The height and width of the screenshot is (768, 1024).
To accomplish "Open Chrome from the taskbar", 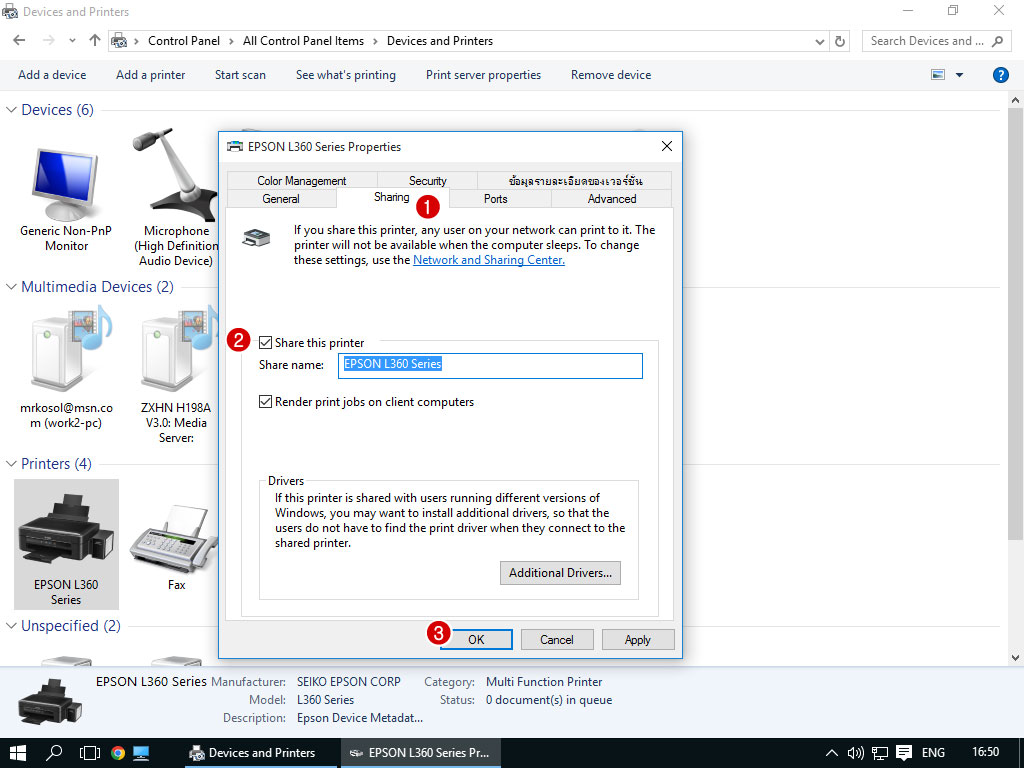I will point(118,753).
